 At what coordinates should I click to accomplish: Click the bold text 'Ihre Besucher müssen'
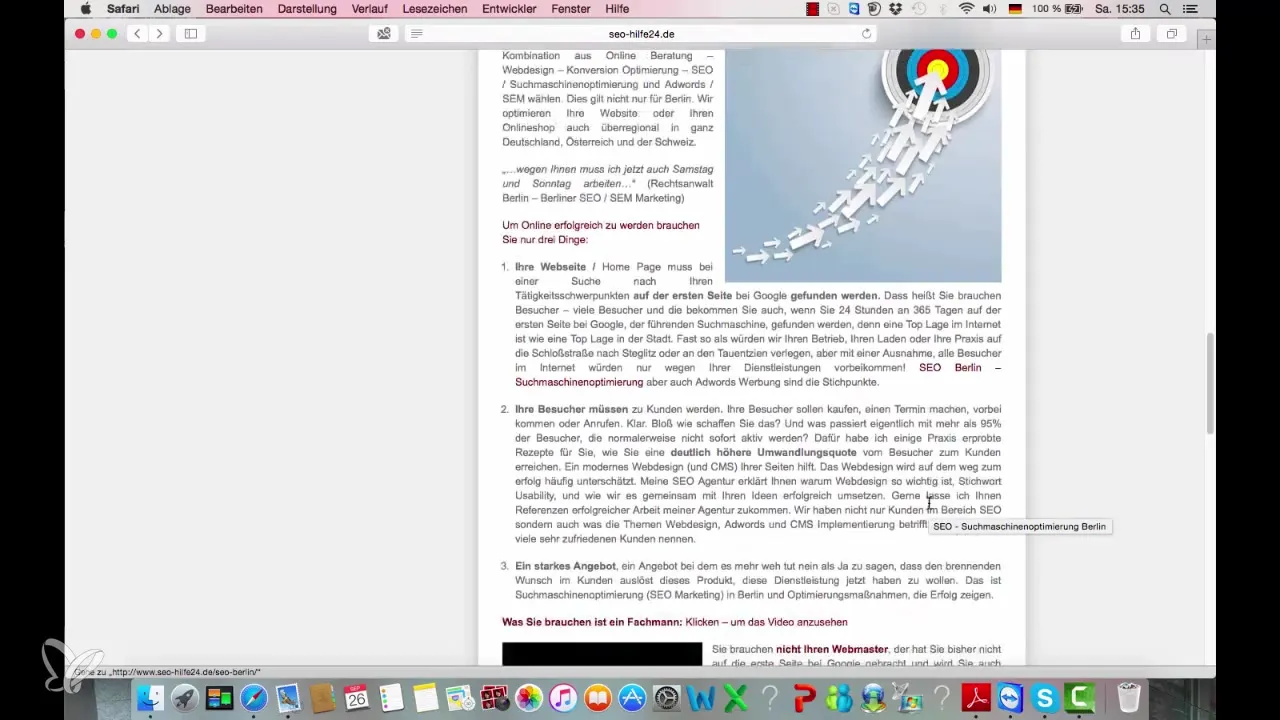point(571,409)
